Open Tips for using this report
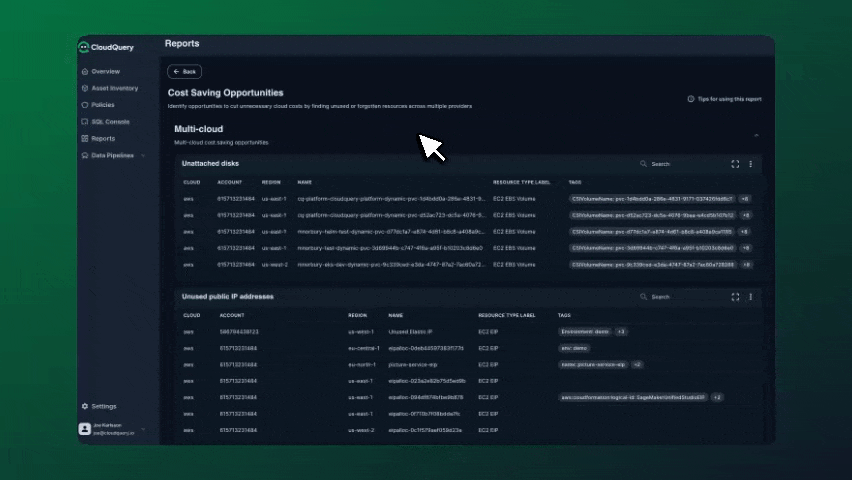Viewport: 852px width, 480px height. [x=724, y=99]
